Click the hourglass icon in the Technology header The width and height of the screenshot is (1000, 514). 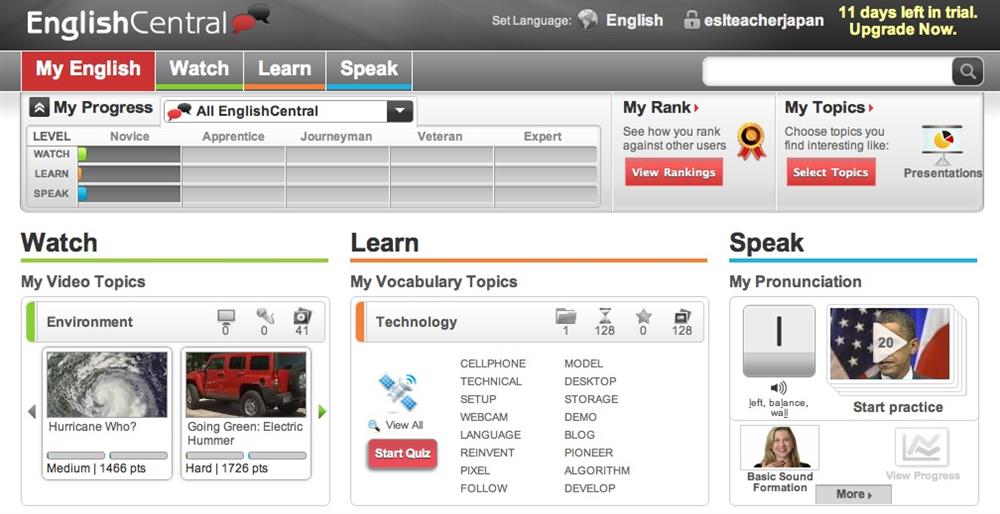pyautogui.click(x=605, y=316)
